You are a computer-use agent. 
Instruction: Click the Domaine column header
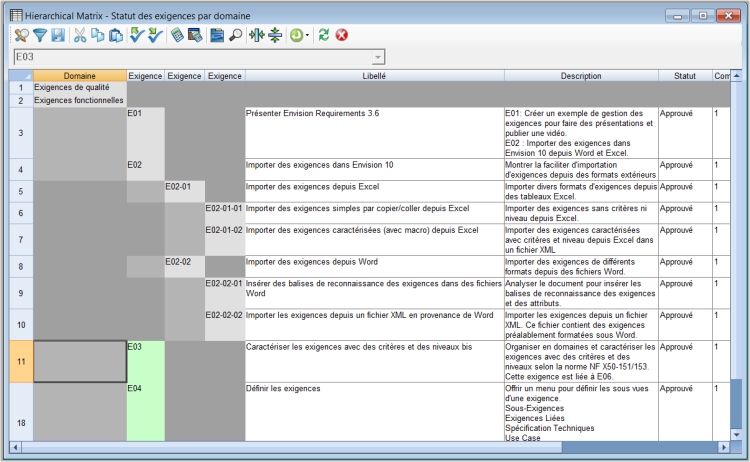80,76
